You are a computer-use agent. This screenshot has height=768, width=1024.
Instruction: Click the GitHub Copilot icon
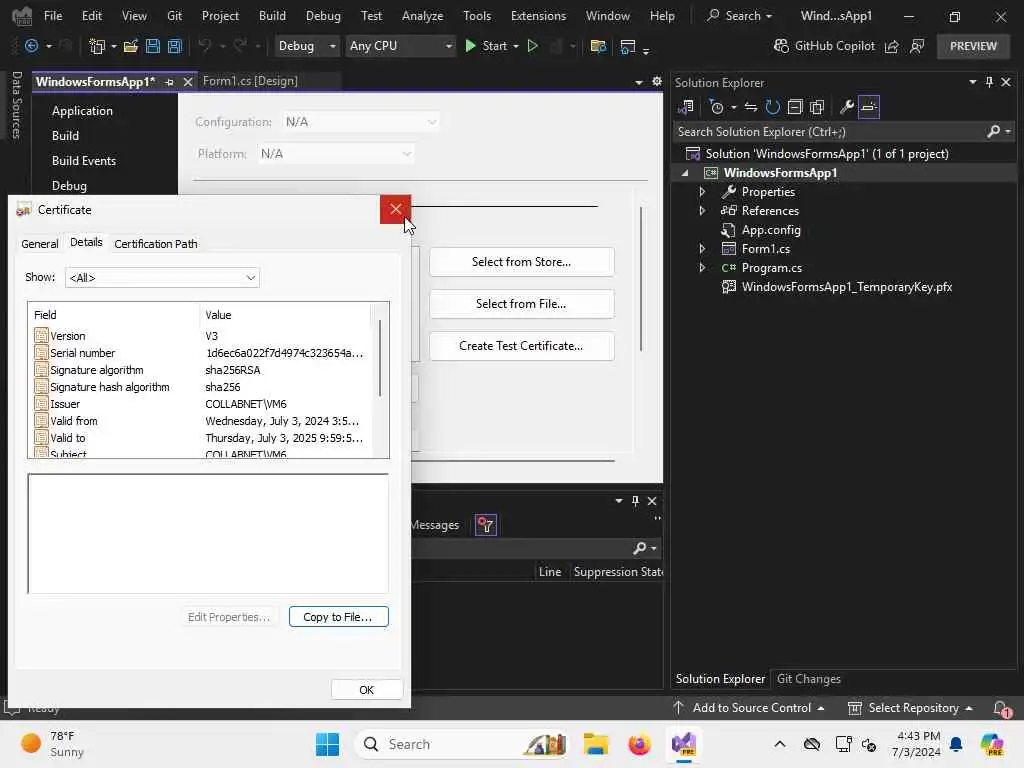pyautogui.click(x=781, y=46)
